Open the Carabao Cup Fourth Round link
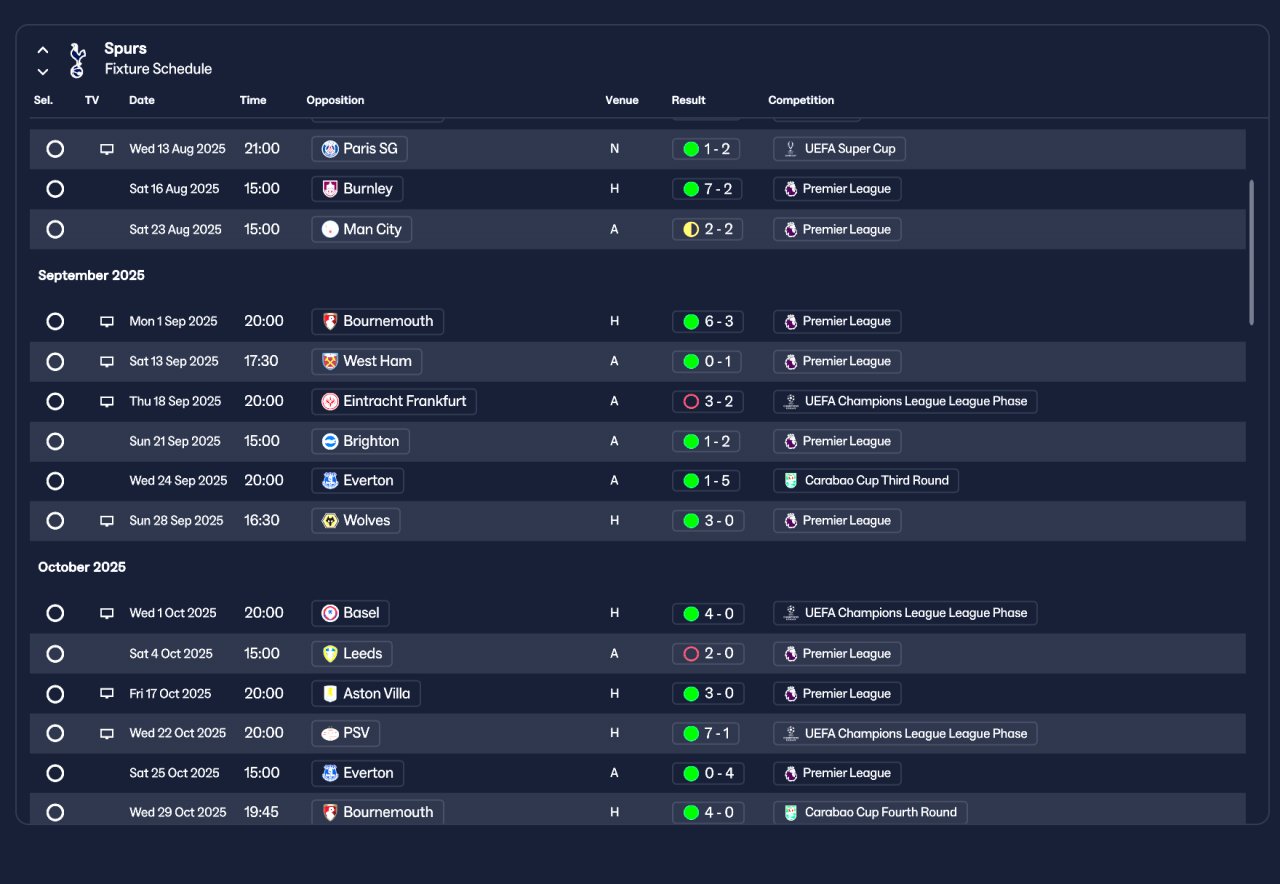This screenshot has height=884, width=1280. [870, 813]
